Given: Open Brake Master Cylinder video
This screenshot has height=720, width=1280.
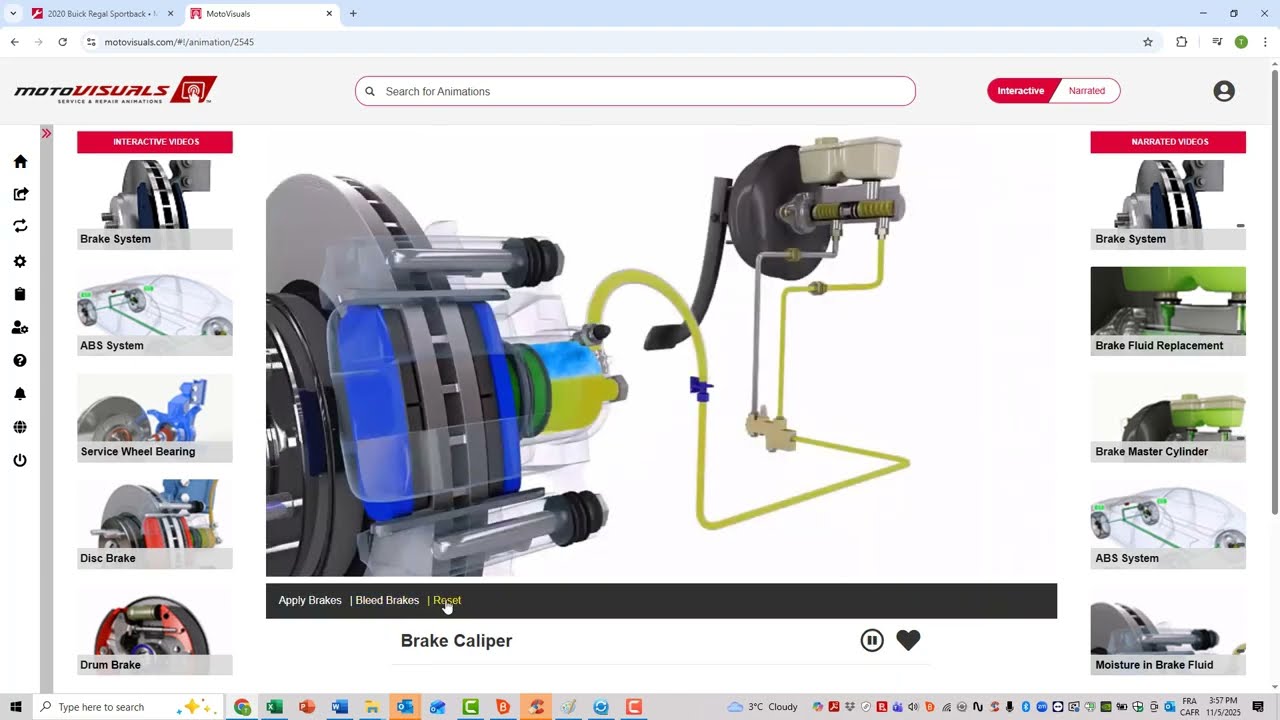Looking at the screenshot, I should pyautogui.click(x=1168, y=418).
